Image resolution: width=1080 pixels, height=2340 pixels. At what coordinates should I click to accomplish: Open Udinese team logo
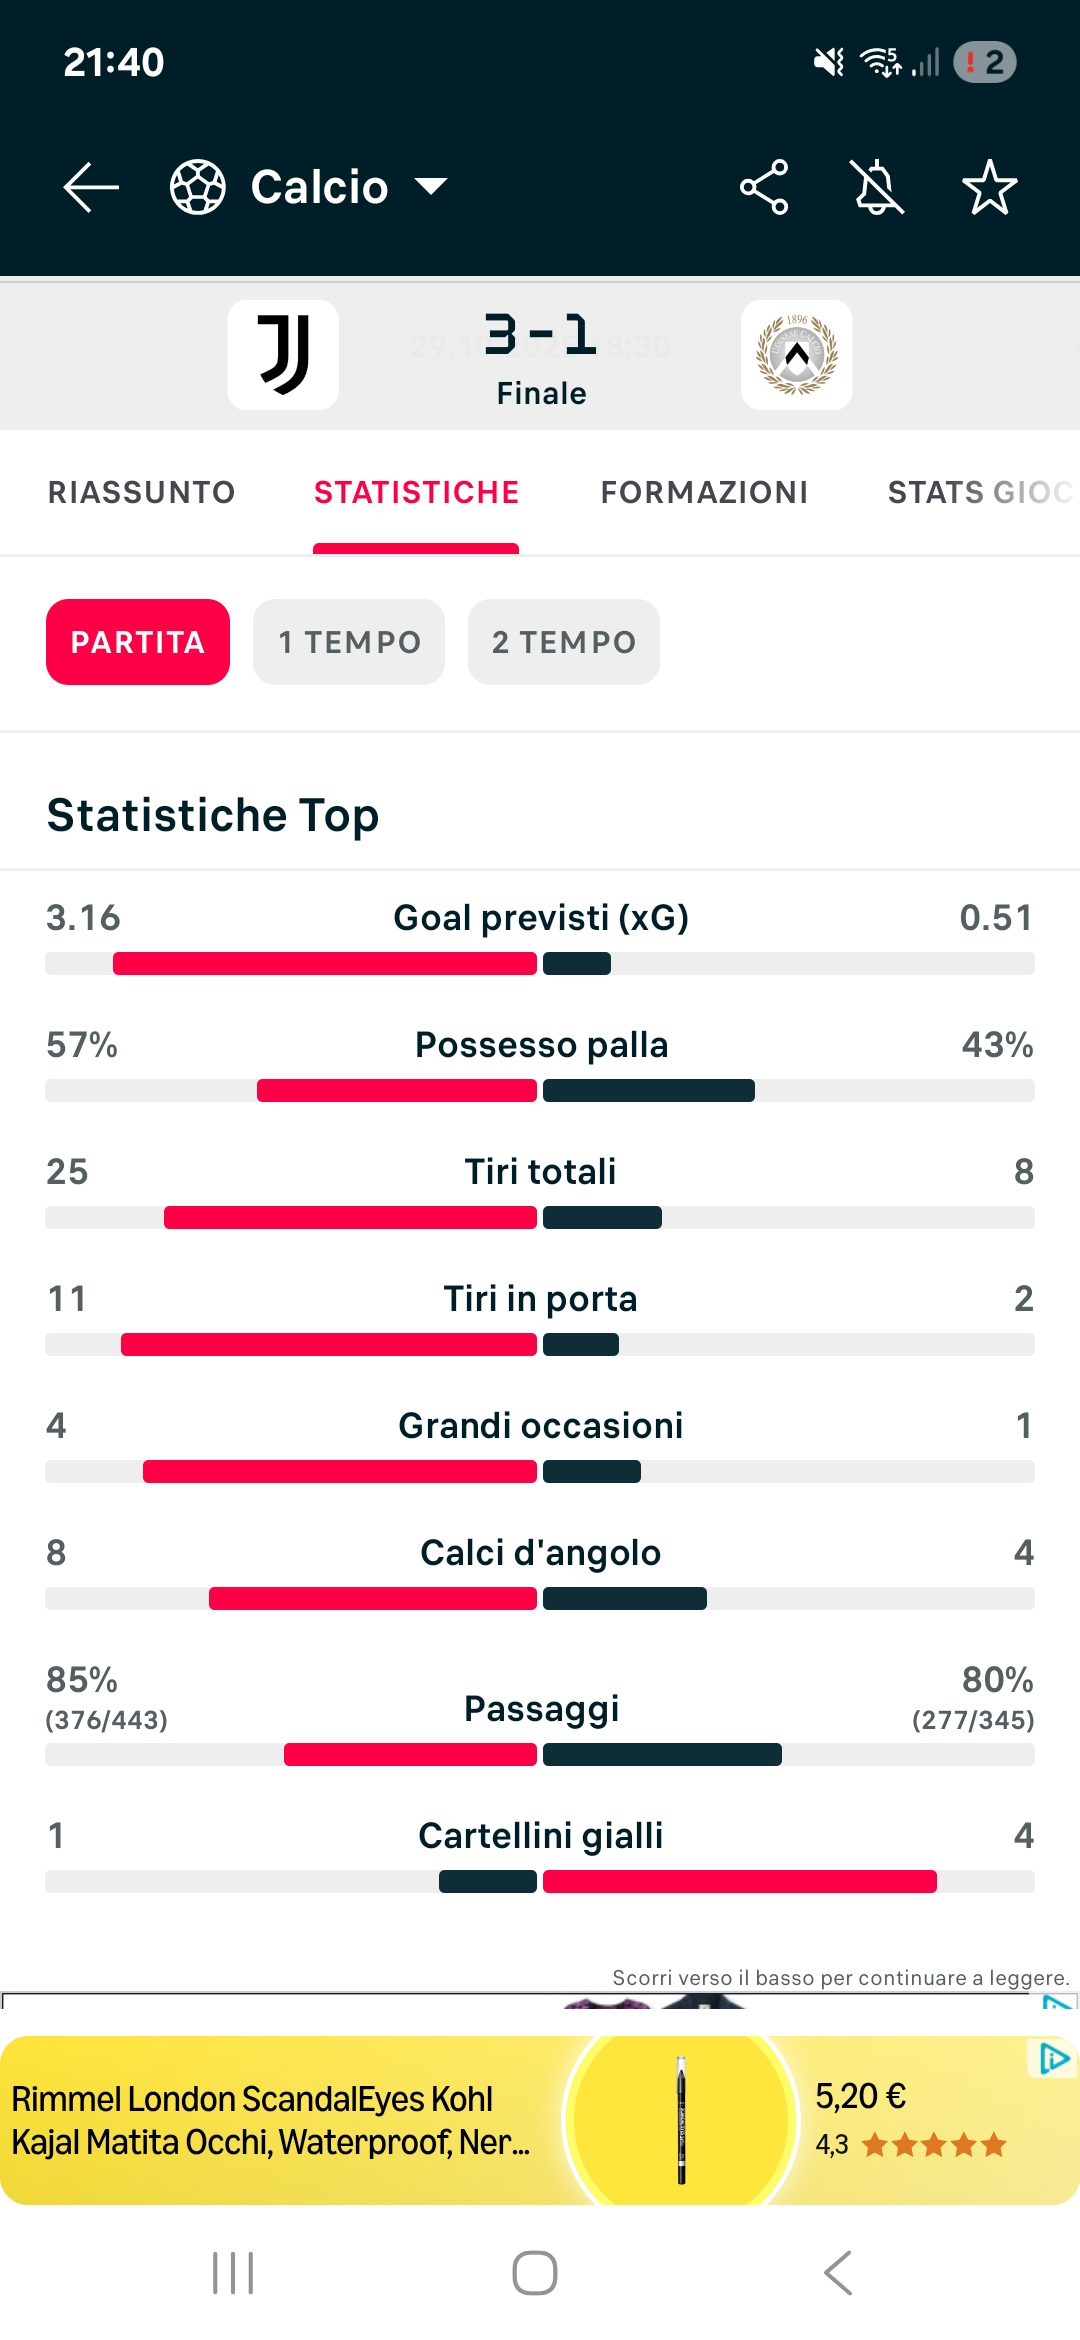(796, 355)
